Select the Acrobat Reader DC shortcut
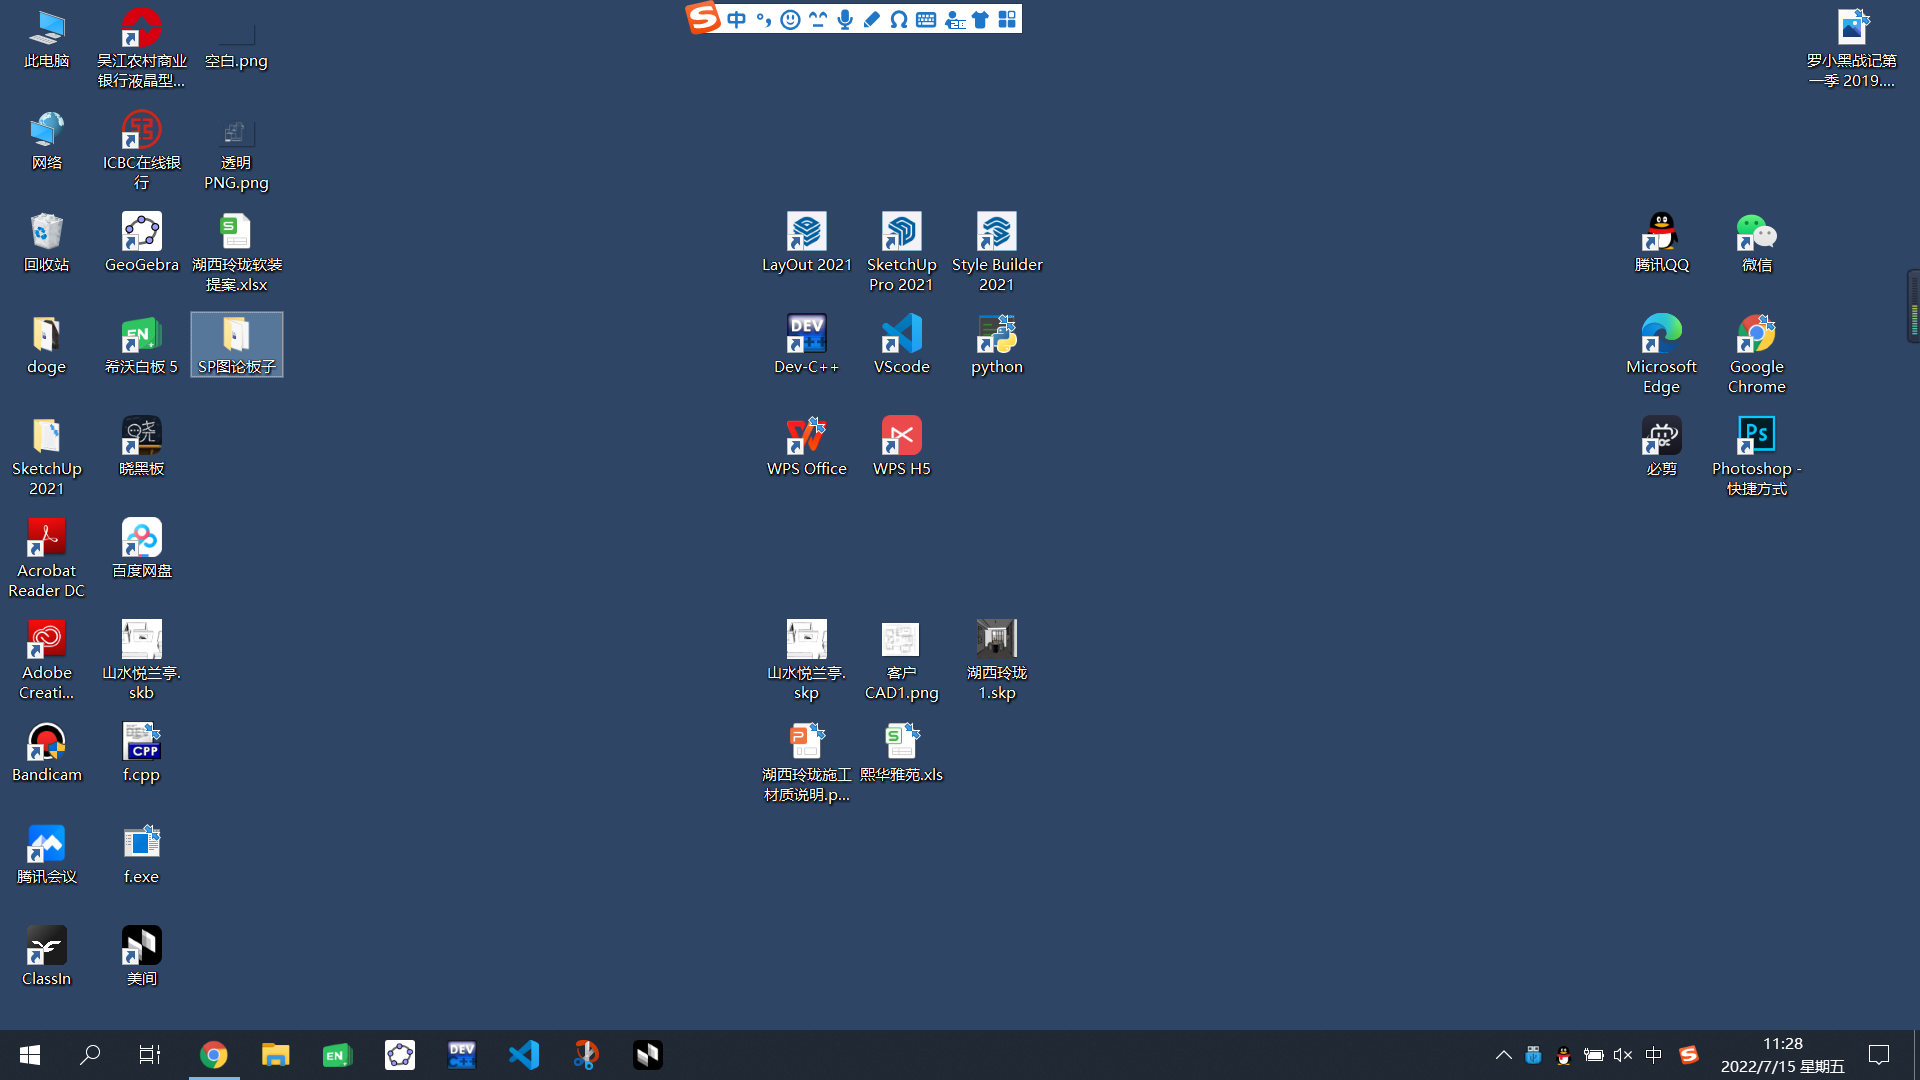Image resolution: width=1920 pixels, height=1080 pixels. pyautogui.click(x=46, y=560)
